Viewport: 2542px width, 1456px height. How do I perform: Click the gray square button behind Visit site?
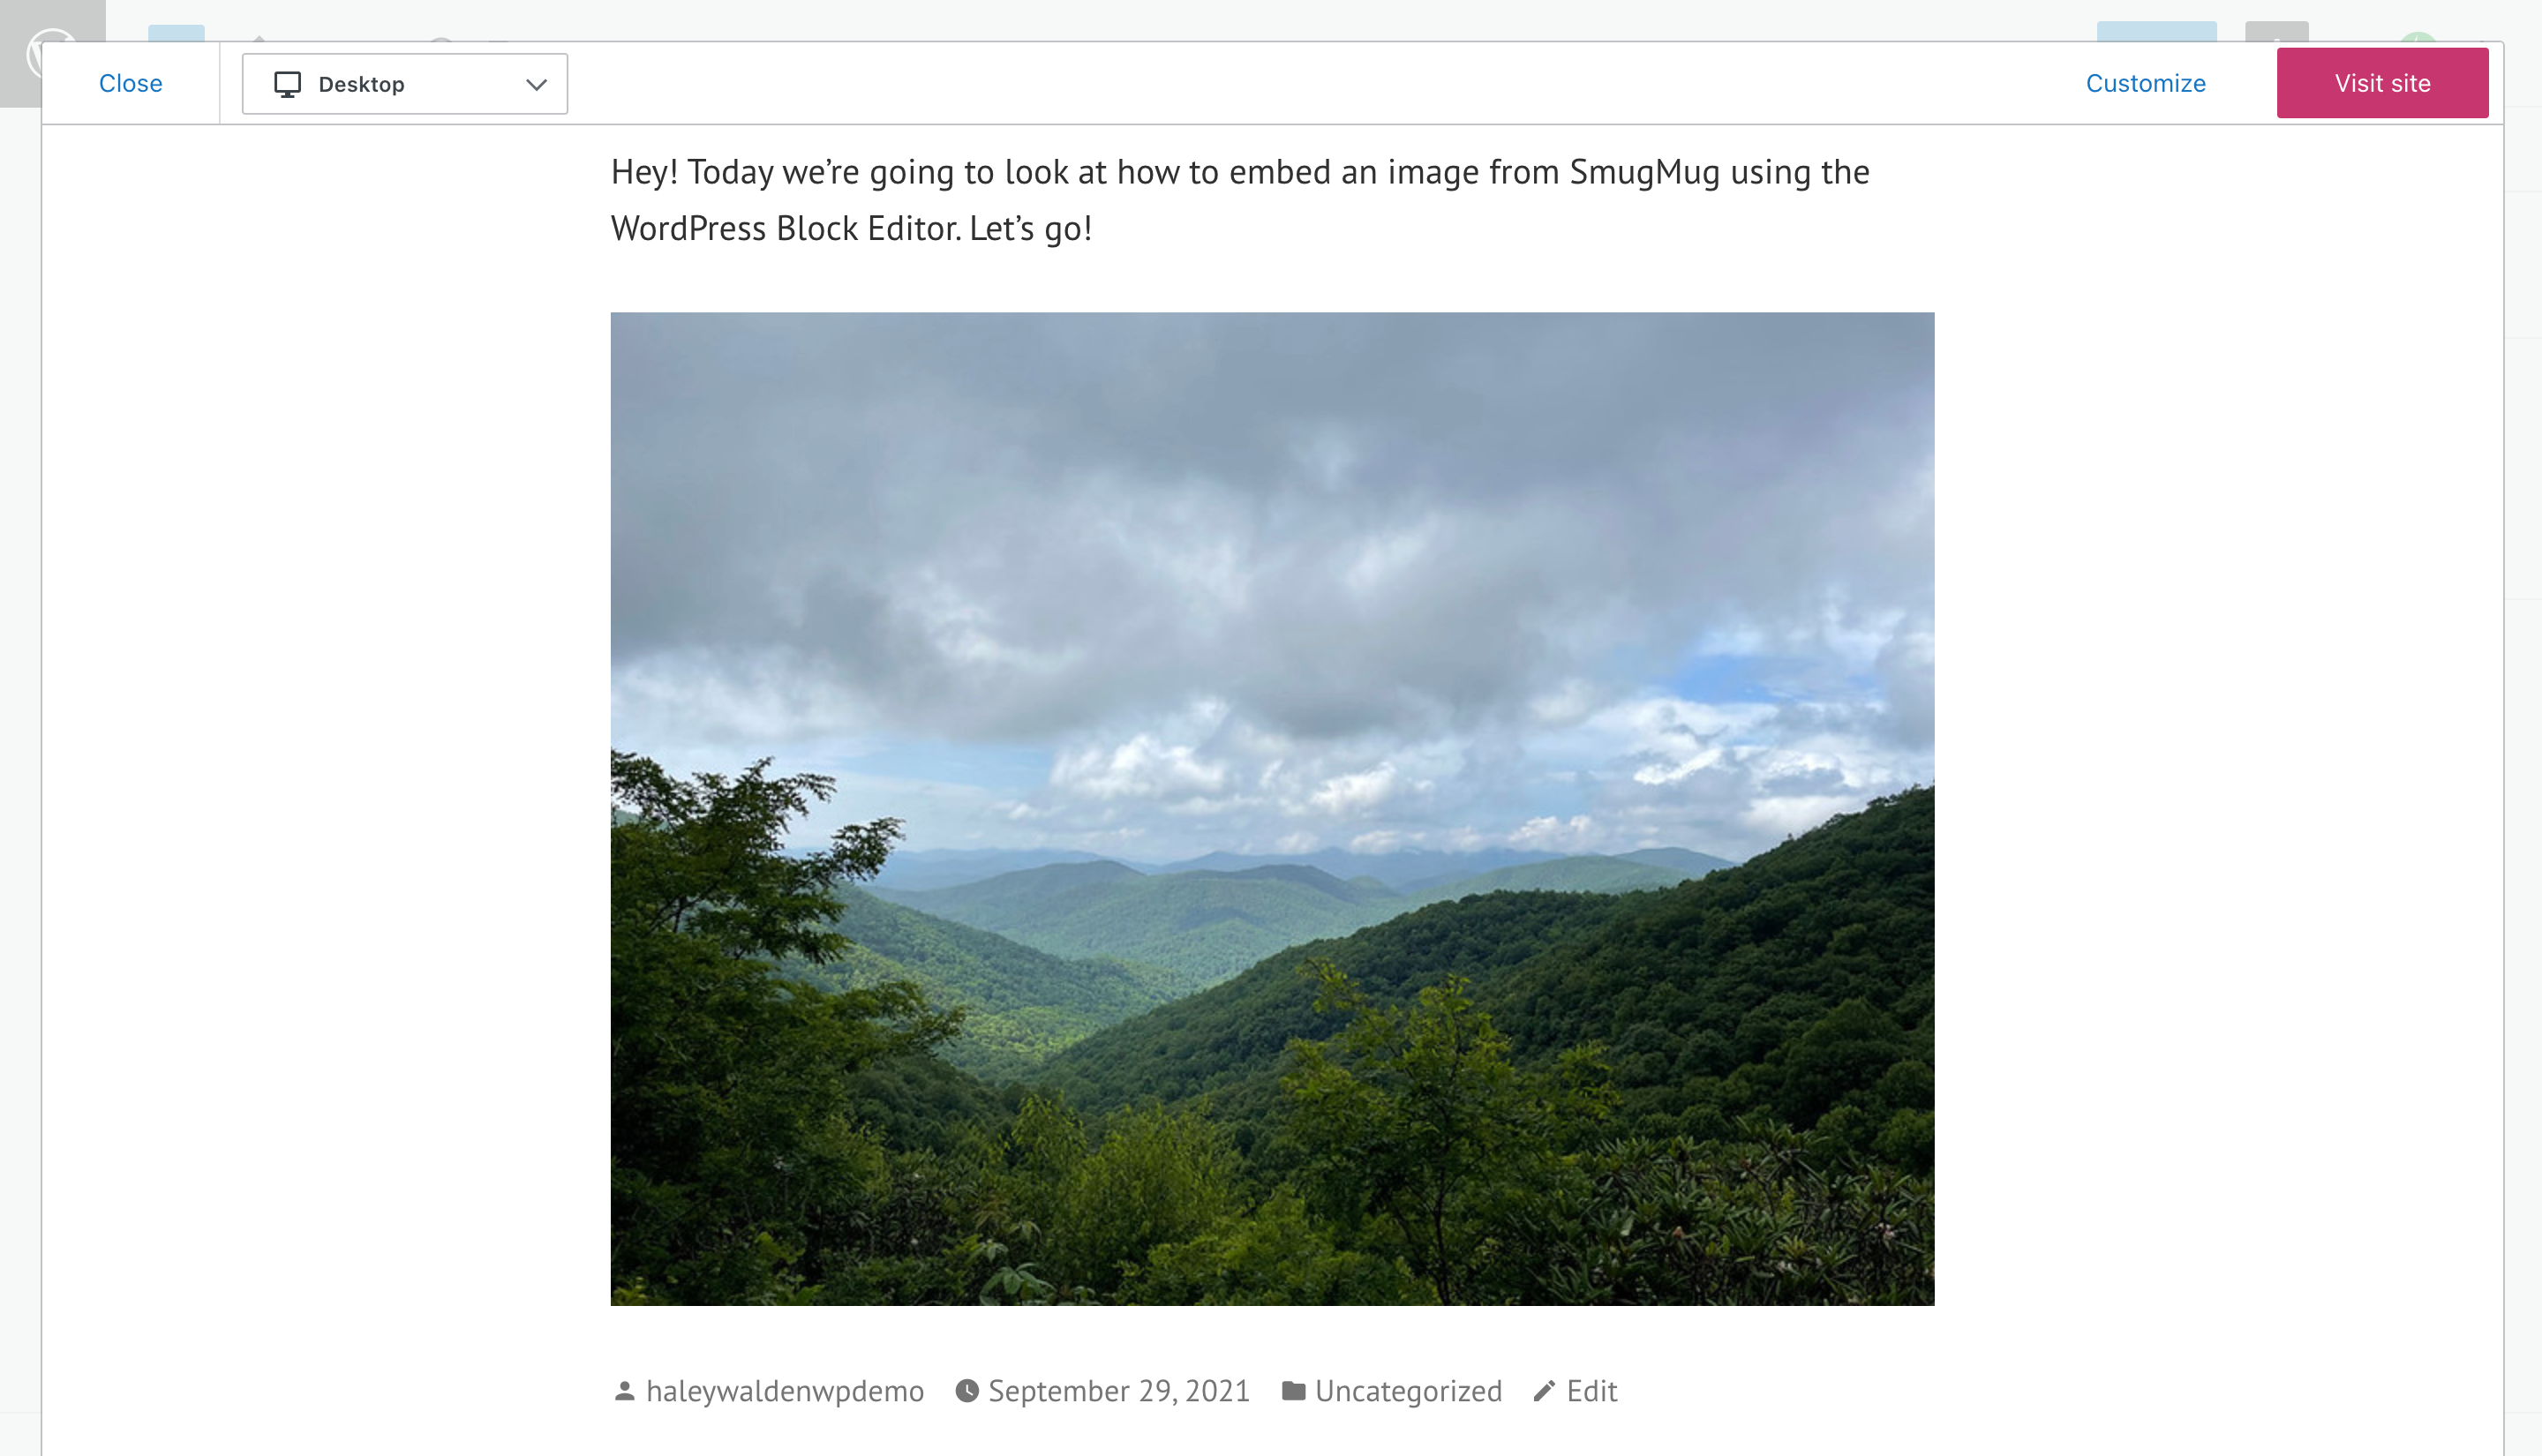[x=2276, y=31]
